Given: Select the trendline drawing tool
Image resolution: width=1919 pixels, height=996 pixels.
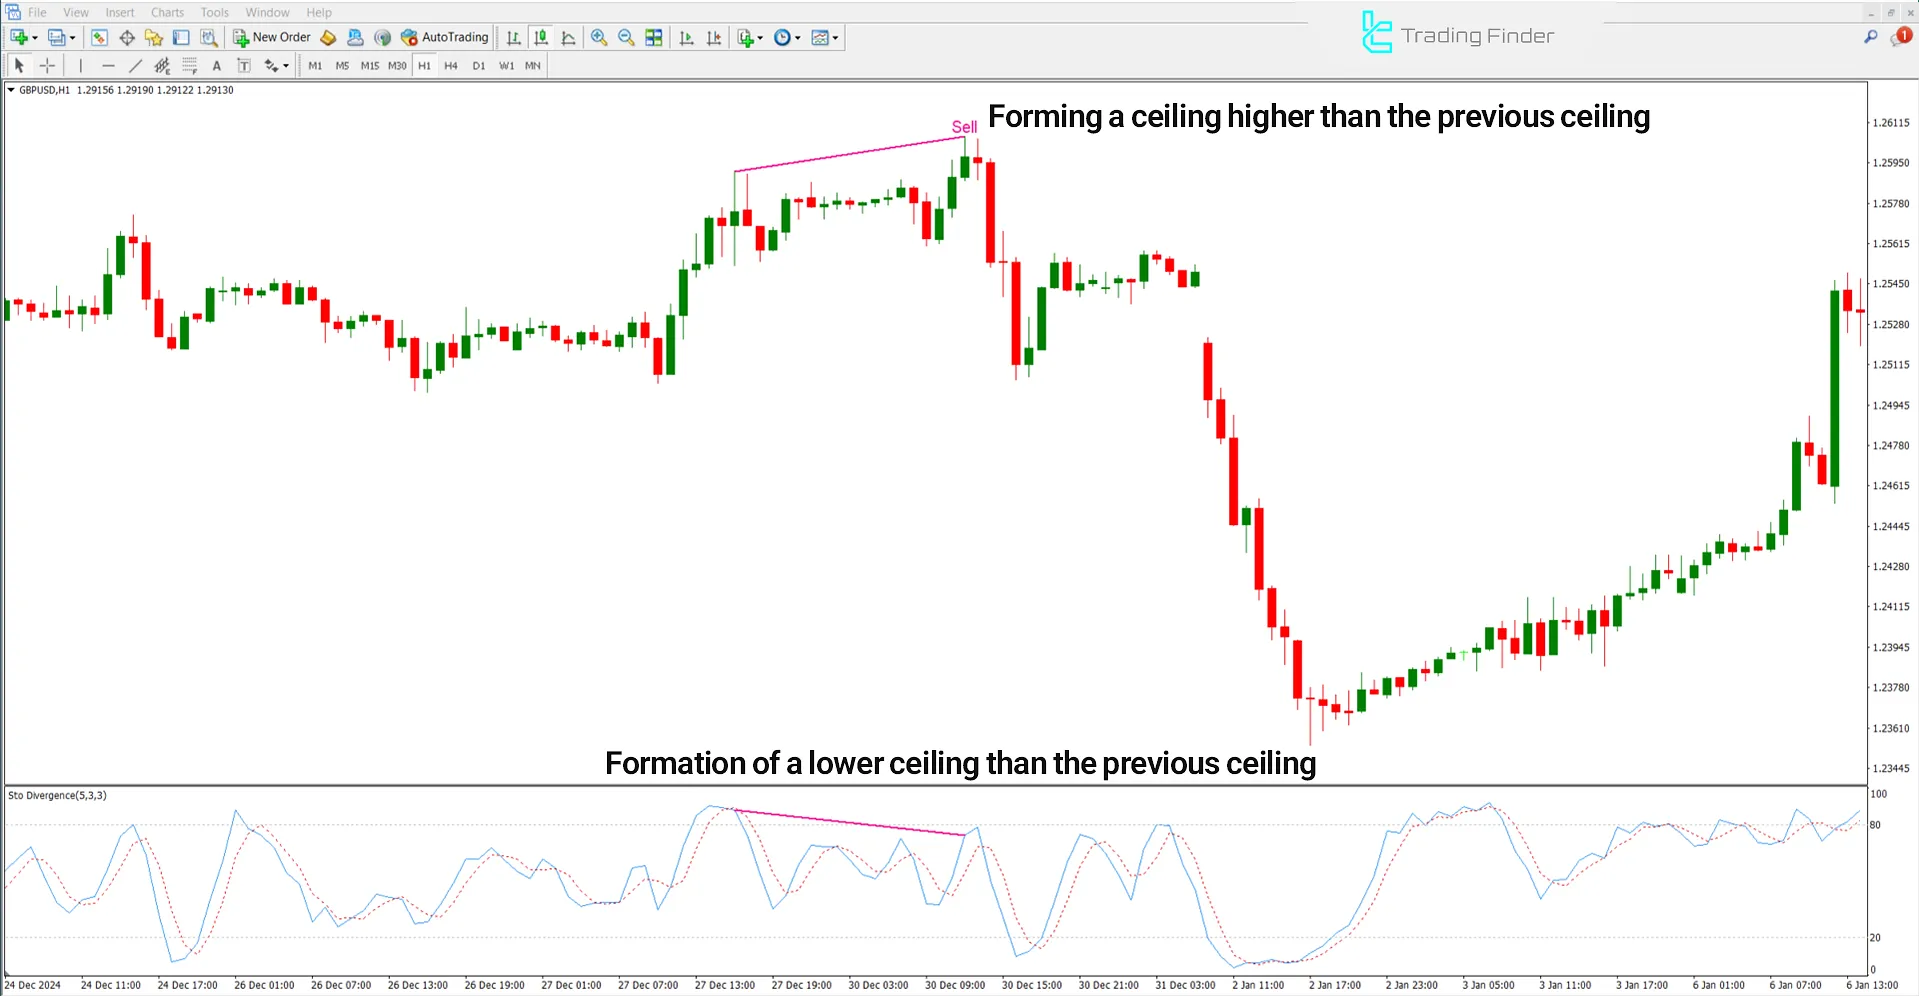Looking at the screenshot, I should point(135,65).
